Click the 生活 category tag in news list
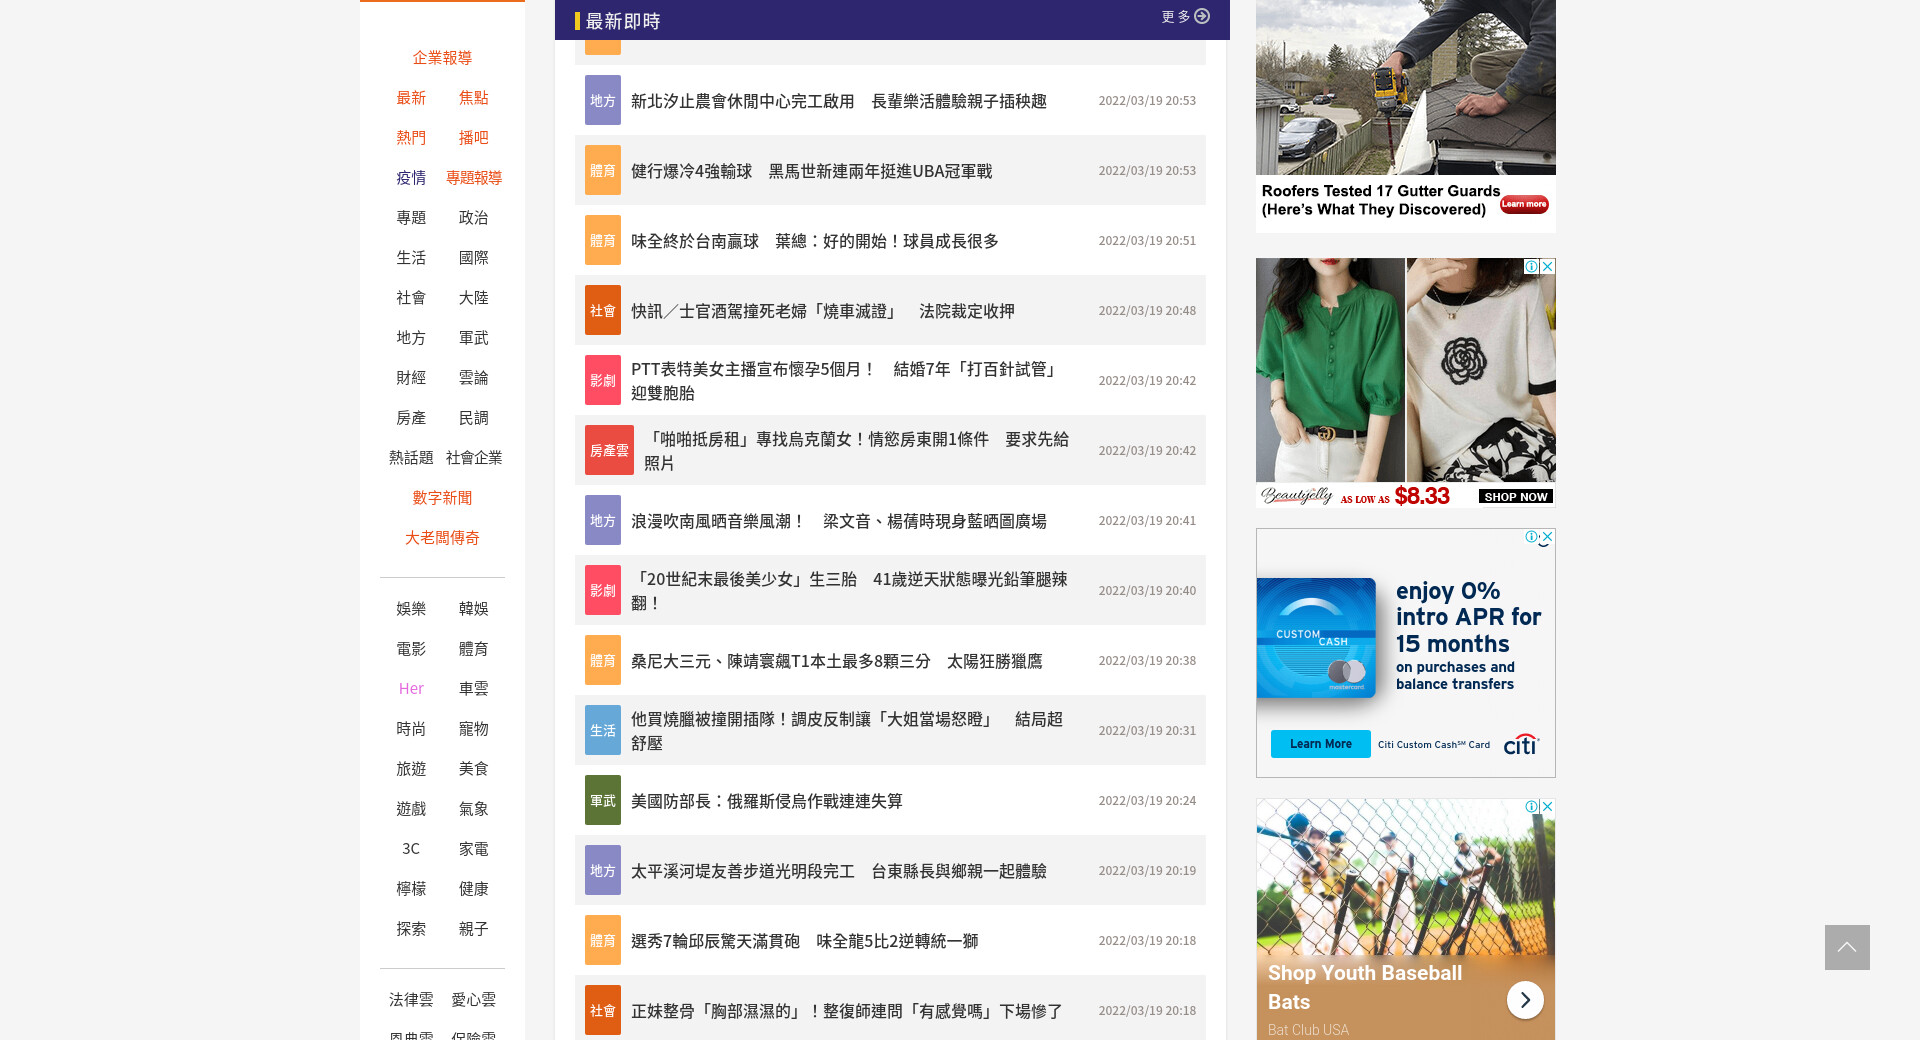Viewport: 1920px width, 1040px height. click(602, 731)
